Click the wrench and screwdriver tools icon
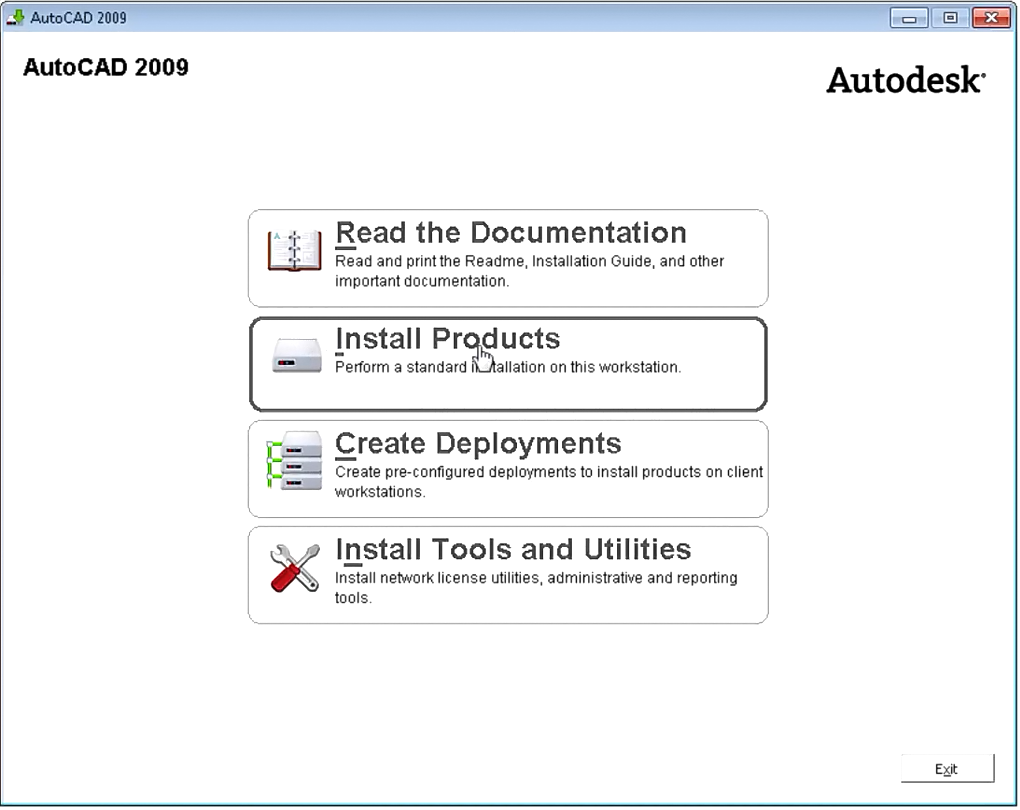This screenshot has height=810, width=1020. tap(295, 567)
